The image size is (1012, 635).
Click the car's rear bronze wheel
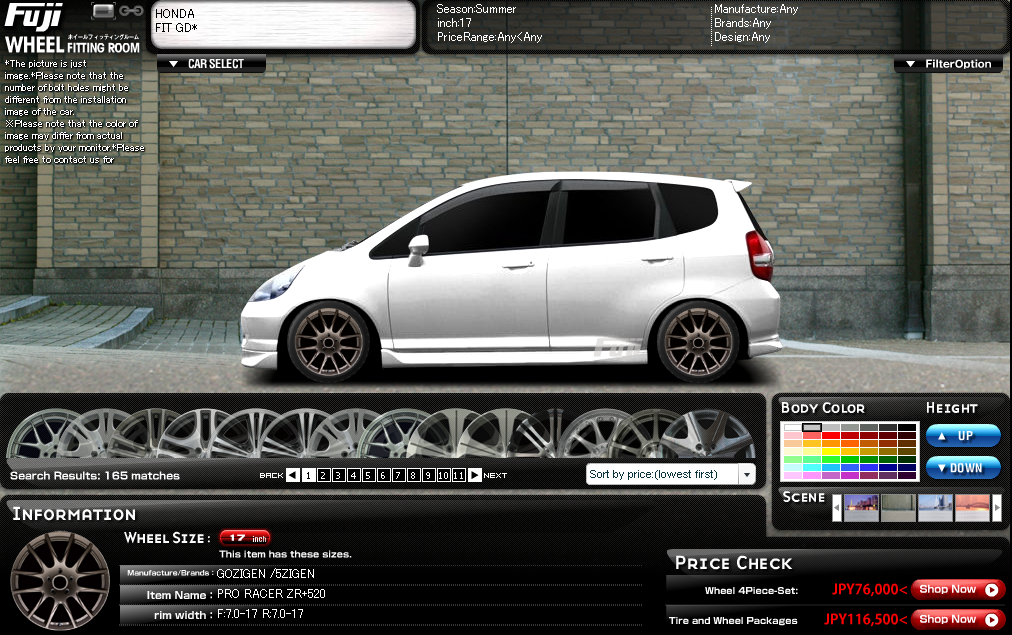[698, 341]
